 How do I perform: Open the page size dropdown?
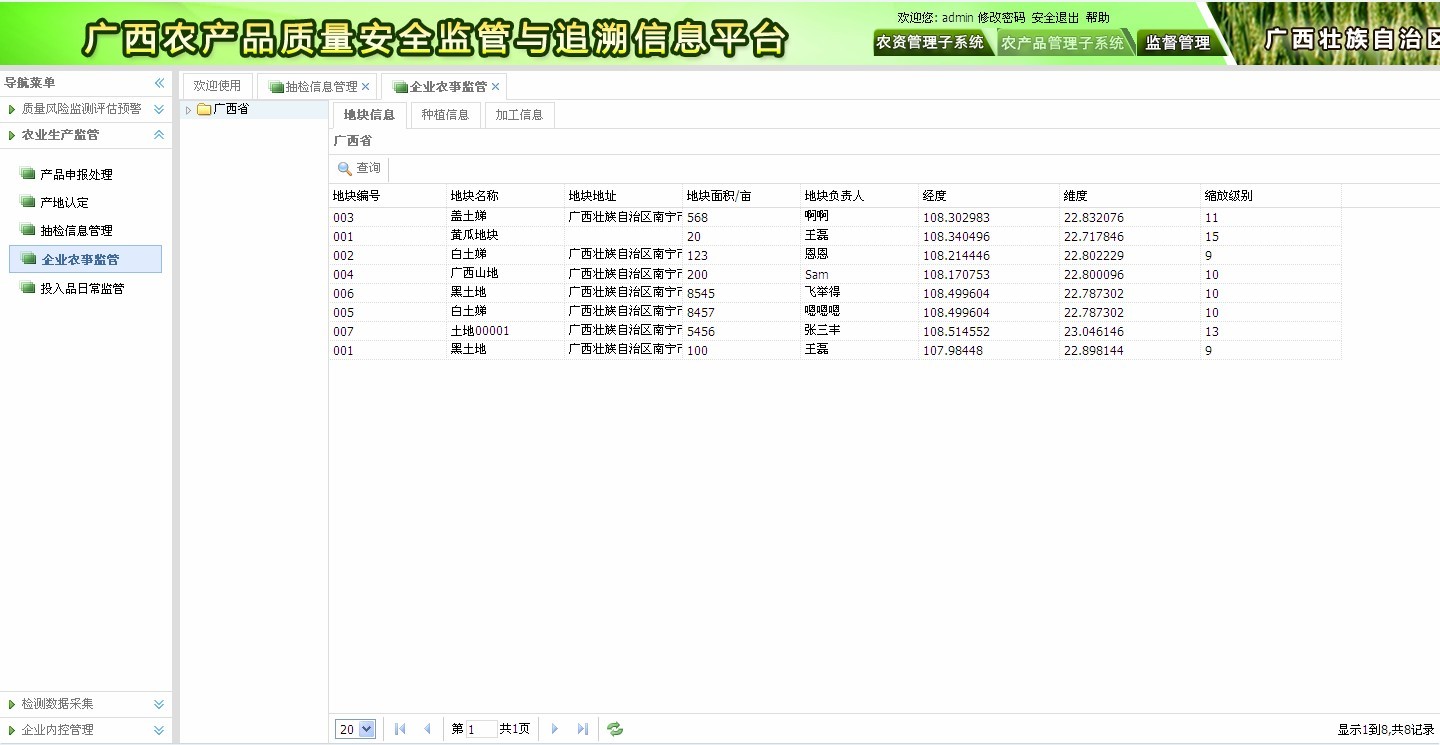point(366,729)
